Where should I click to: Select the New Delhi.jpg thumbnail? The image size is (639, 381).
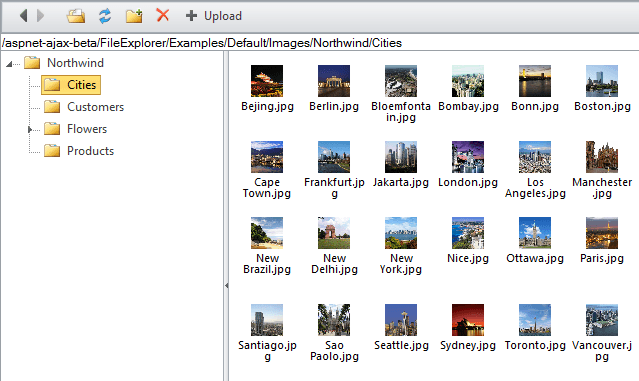(334, 233)
